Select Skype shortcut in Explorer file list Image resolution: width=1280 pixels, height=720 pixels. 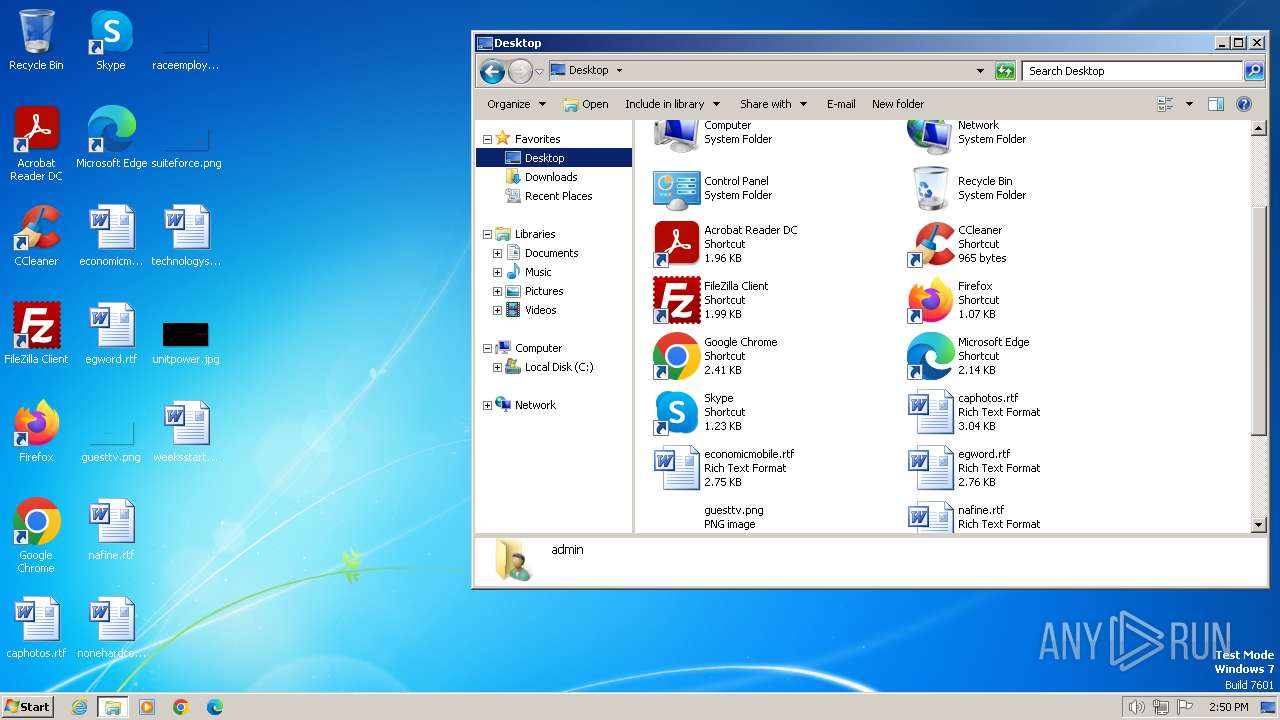click(698, 412)
